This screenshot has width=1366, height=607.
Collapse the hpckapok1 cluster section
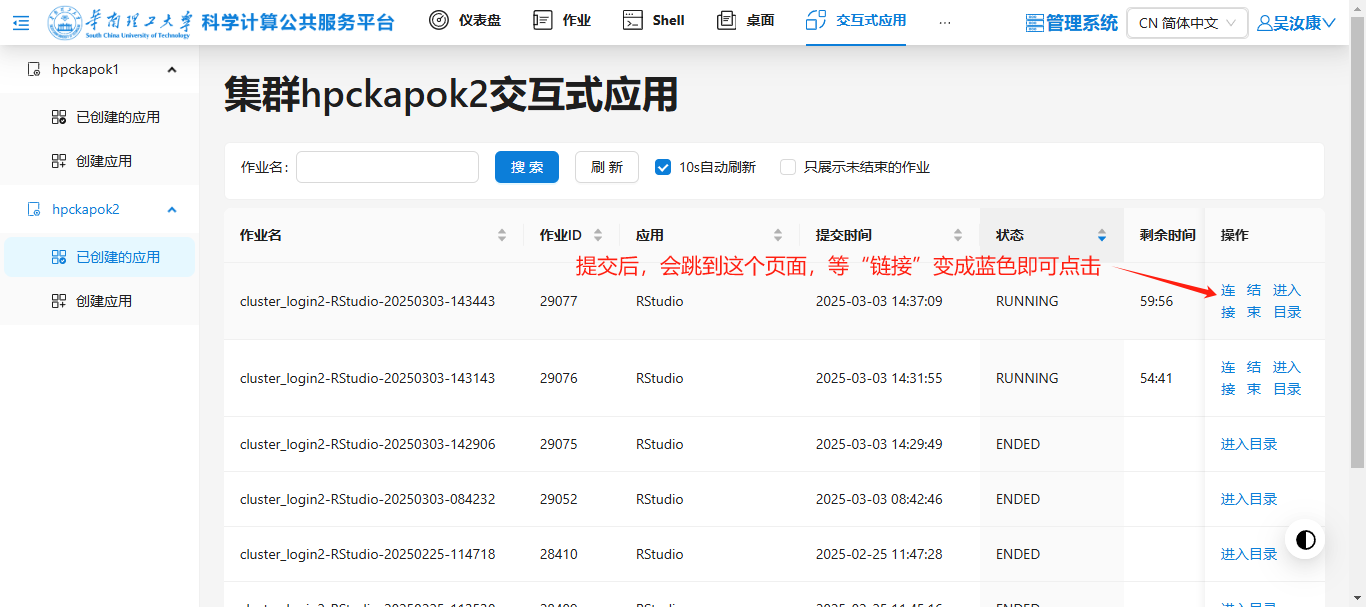tap(172, 70)
